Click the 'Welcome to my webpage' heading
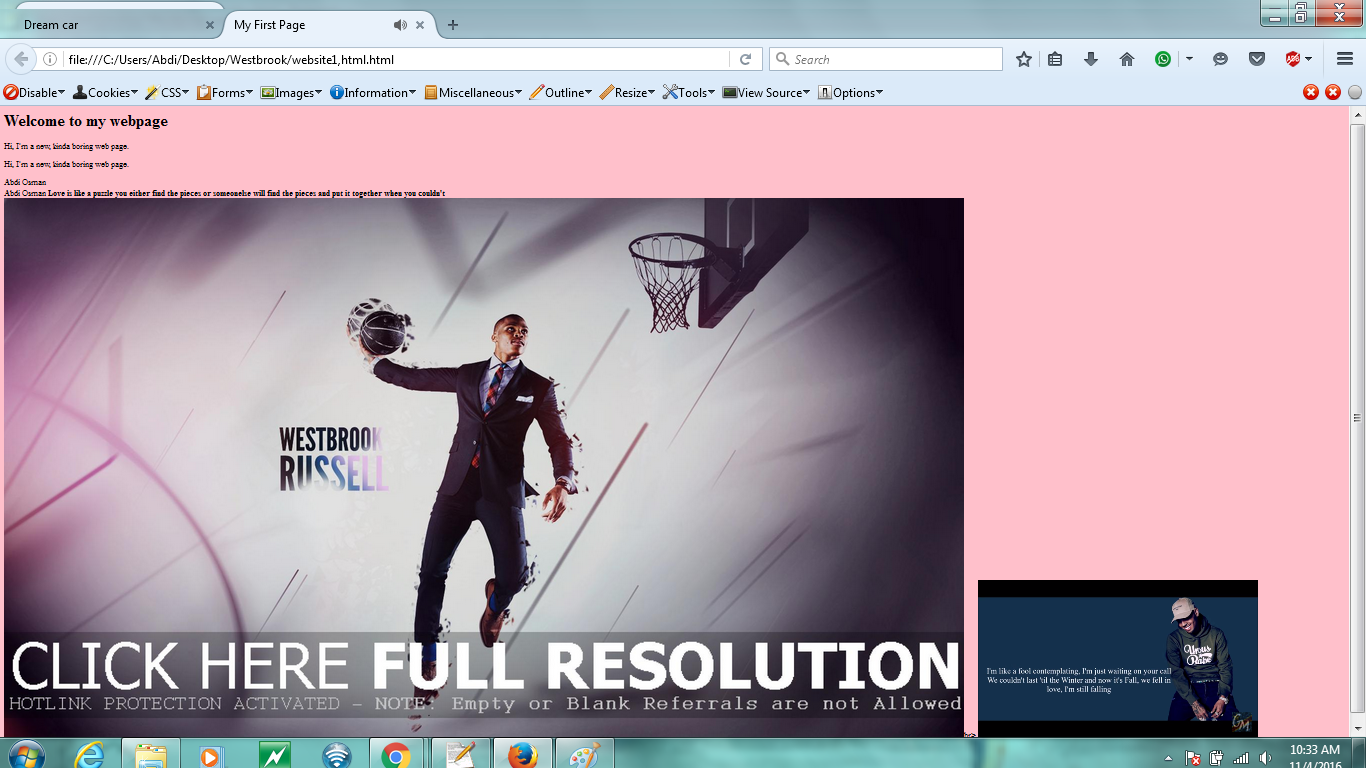This screenshot has width=1366, height=768. click(86, 121)
